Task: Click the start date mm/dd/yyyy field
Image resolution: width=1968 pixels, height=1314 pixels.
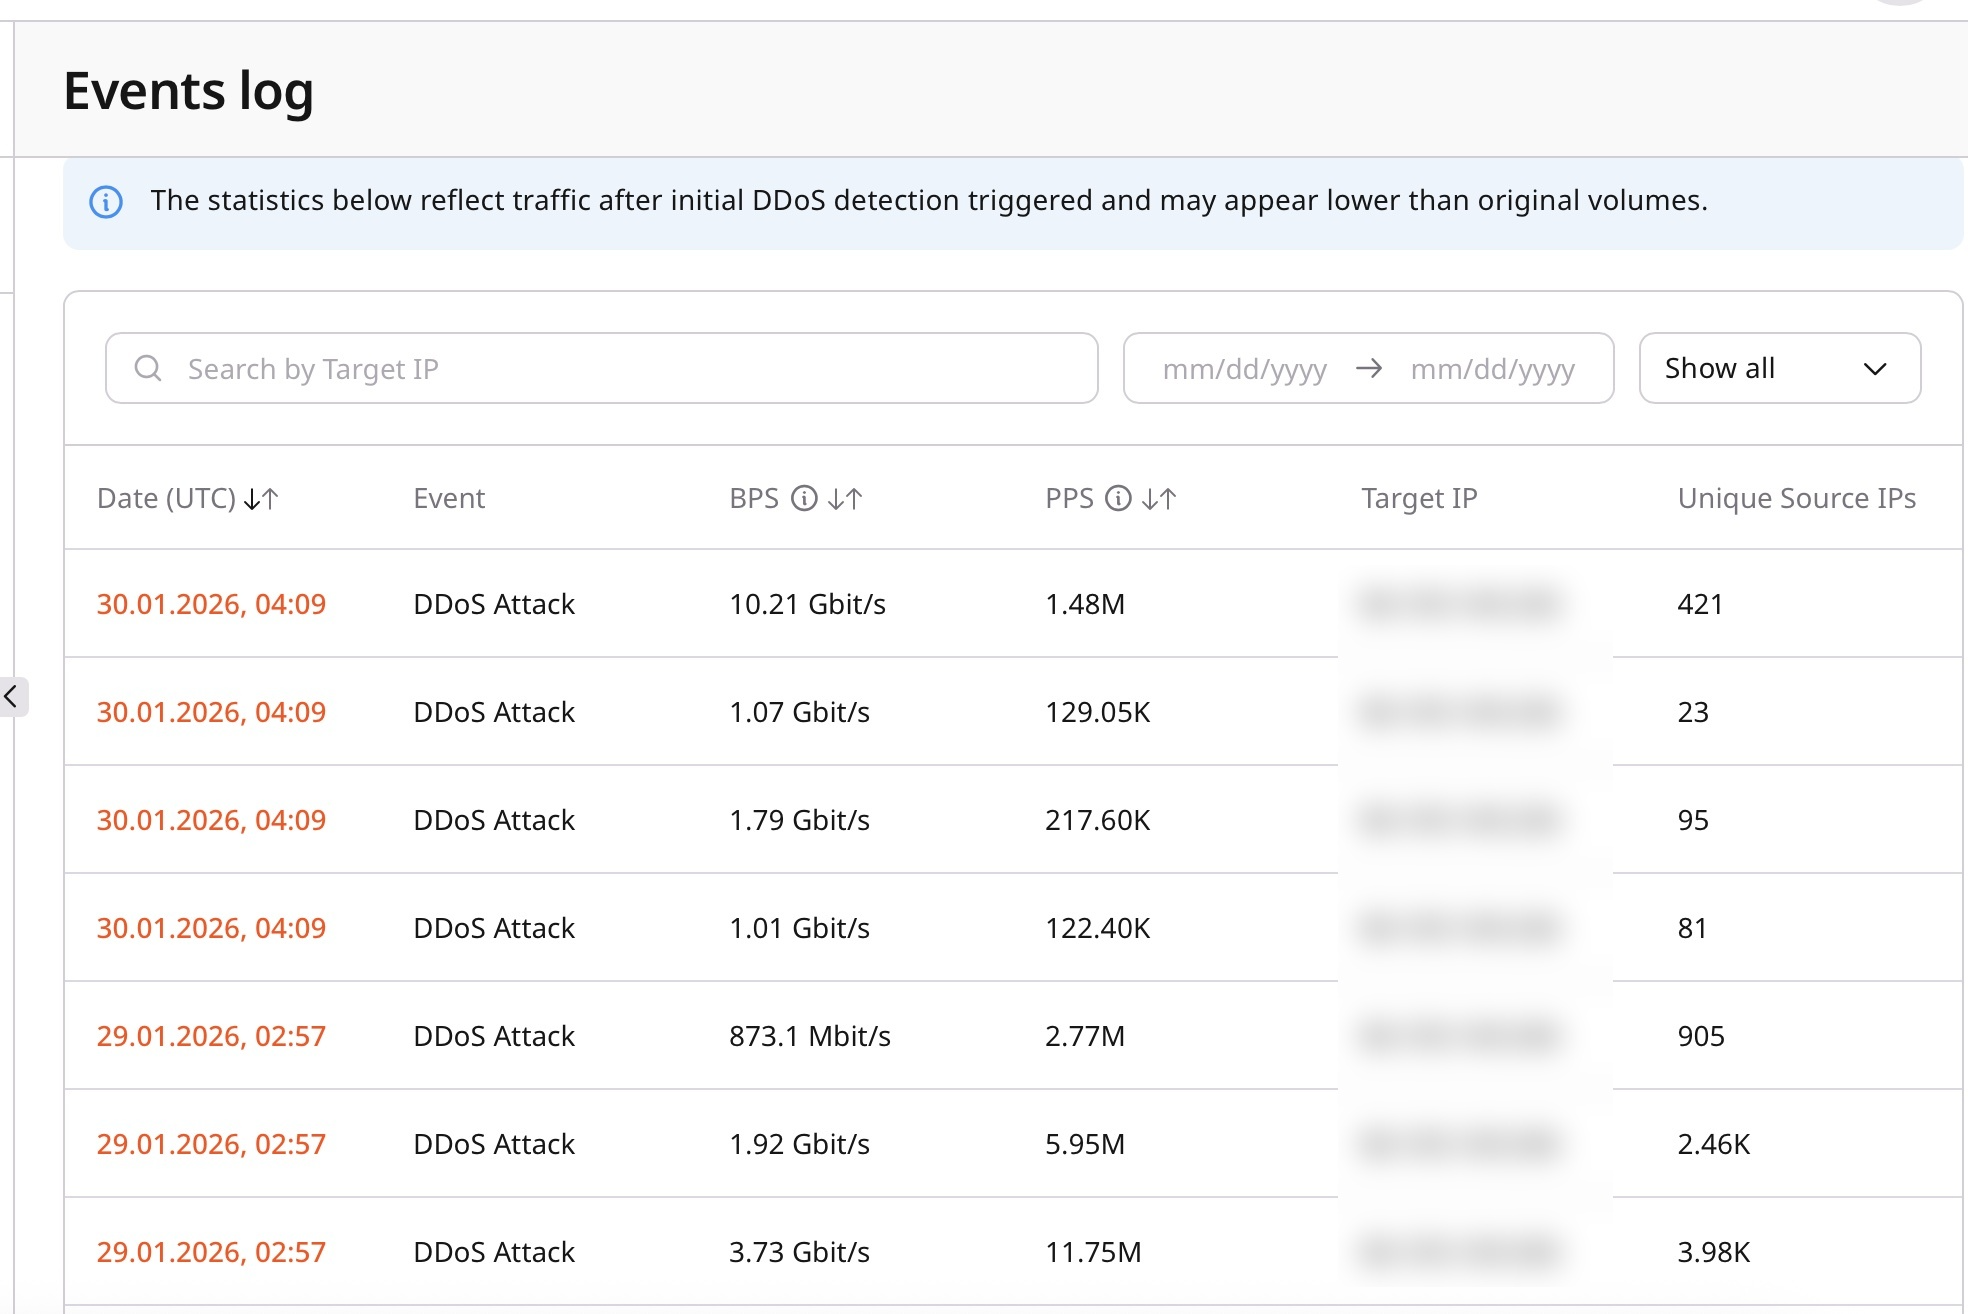Action: pyautogui.click(x=1245, y=368)
